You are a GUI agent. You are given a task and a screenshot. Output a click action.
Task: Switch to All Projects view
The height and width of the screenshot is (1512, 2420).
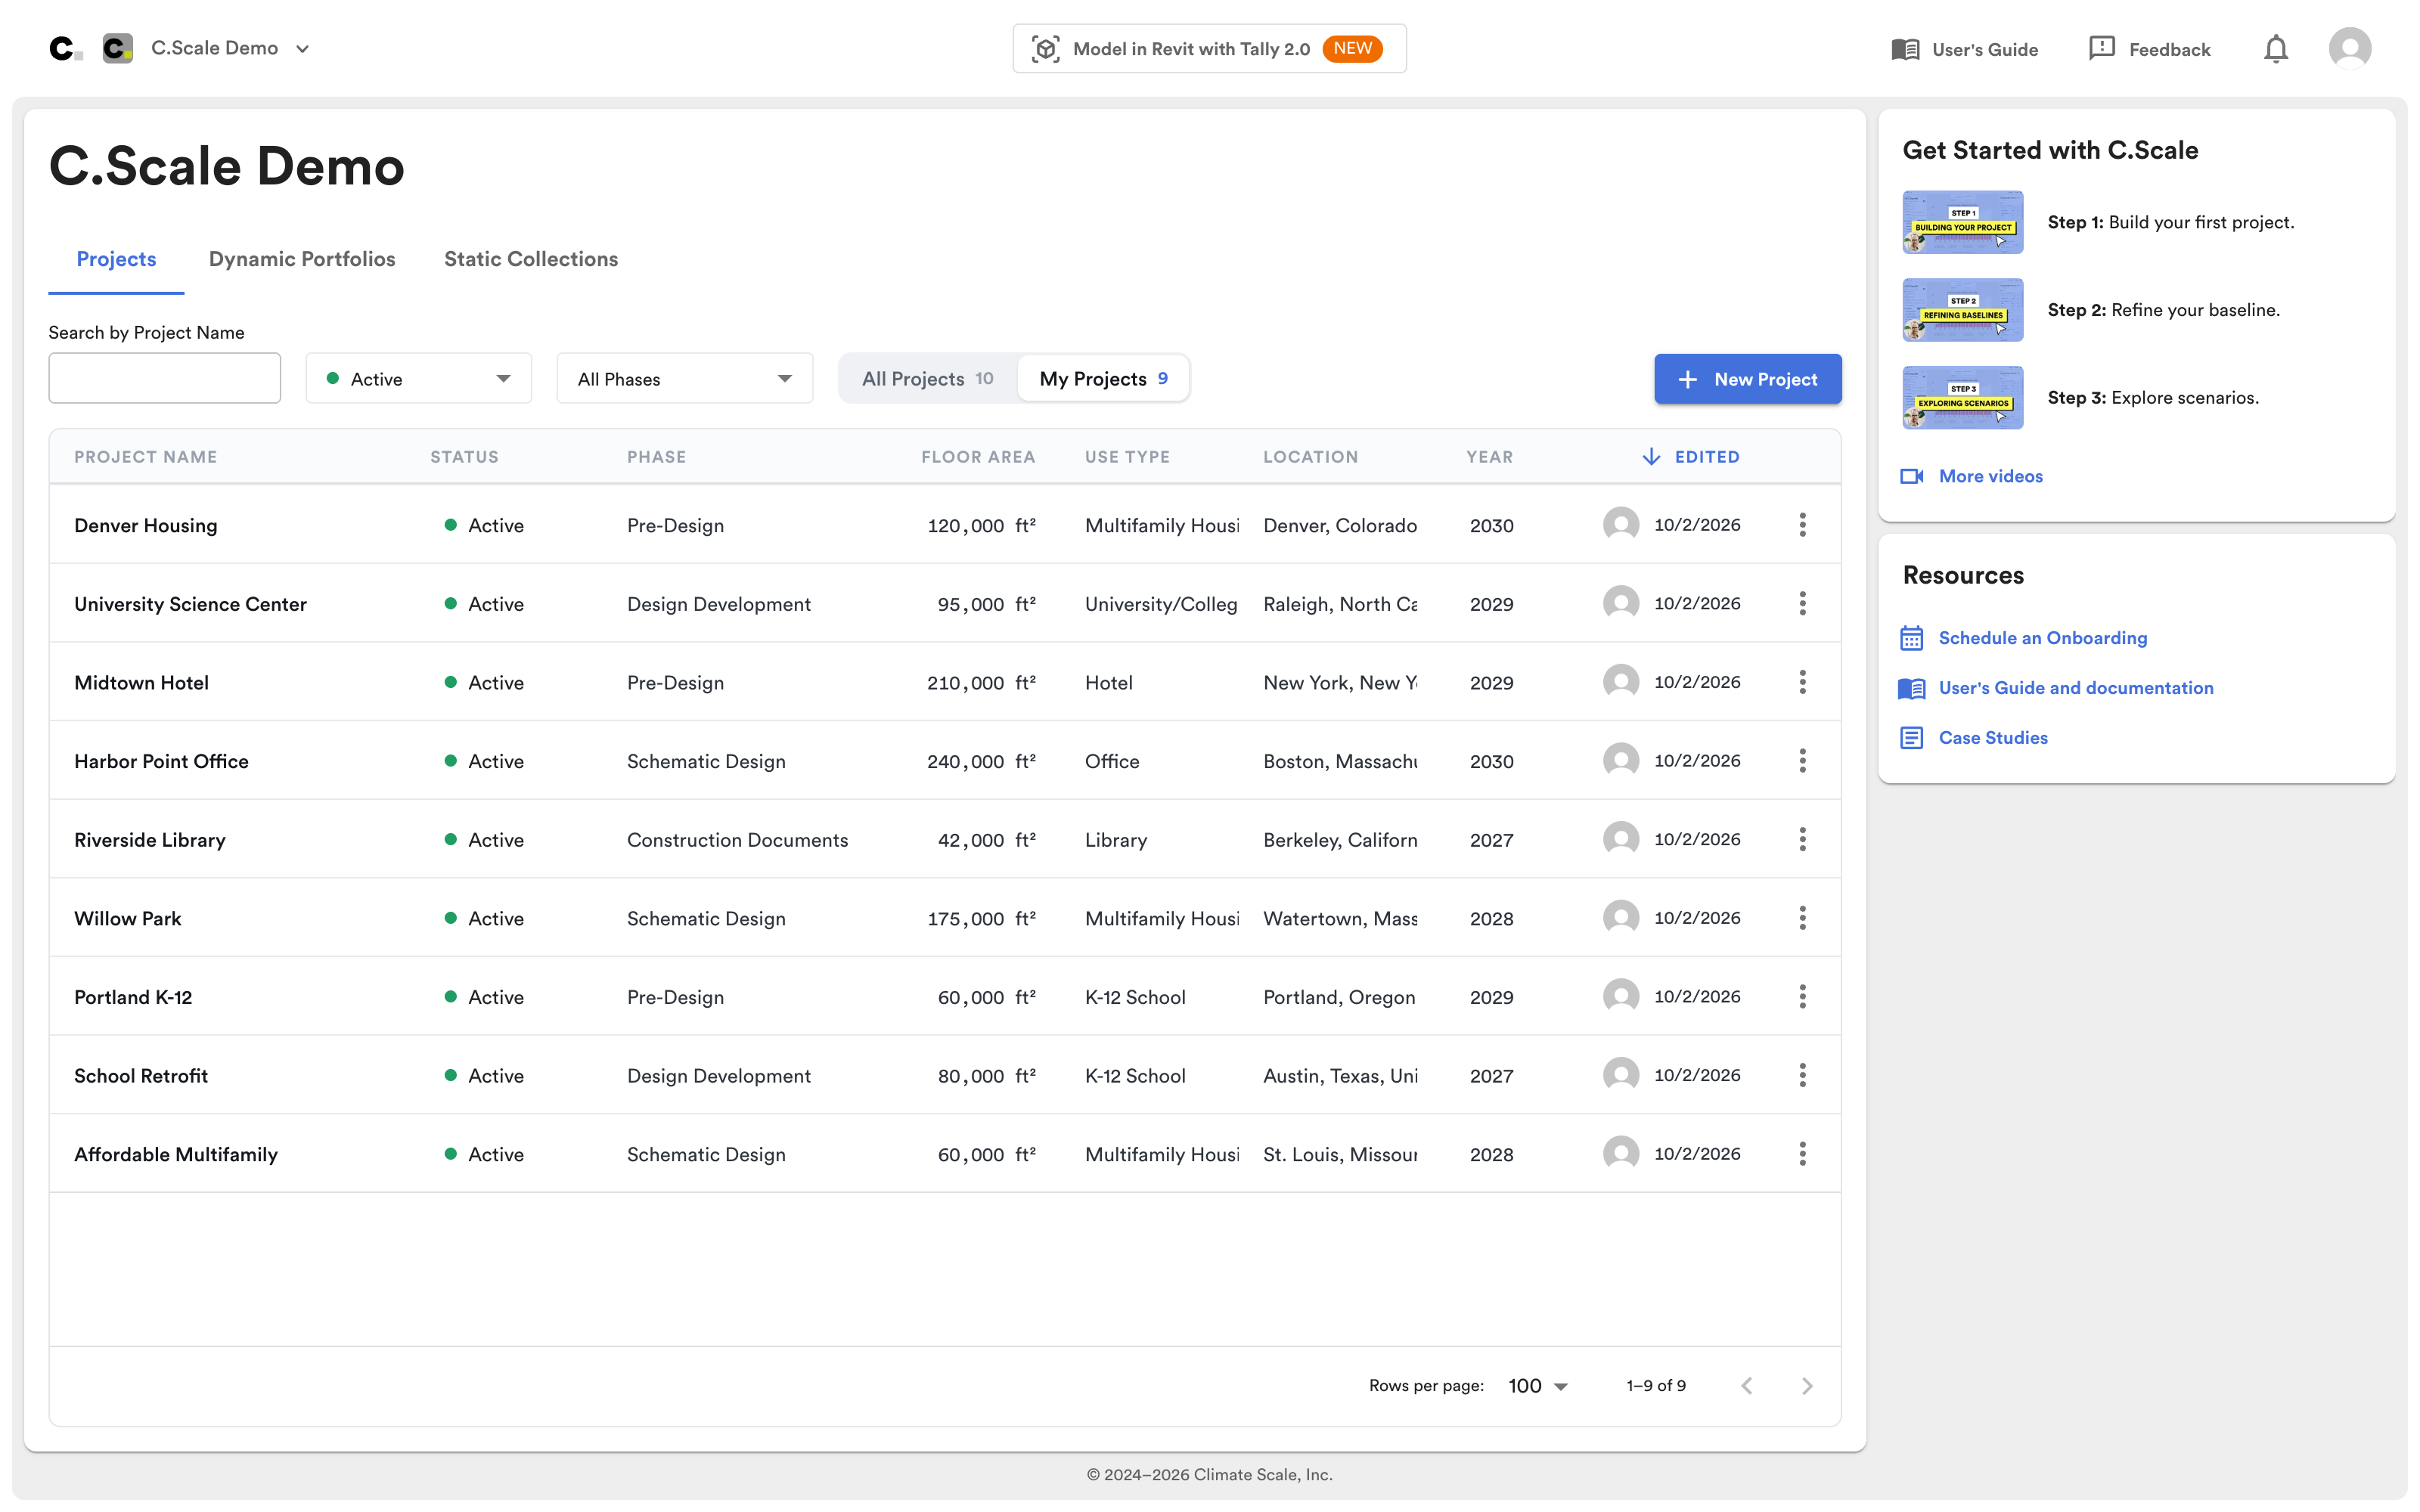(x=927, y=379)
